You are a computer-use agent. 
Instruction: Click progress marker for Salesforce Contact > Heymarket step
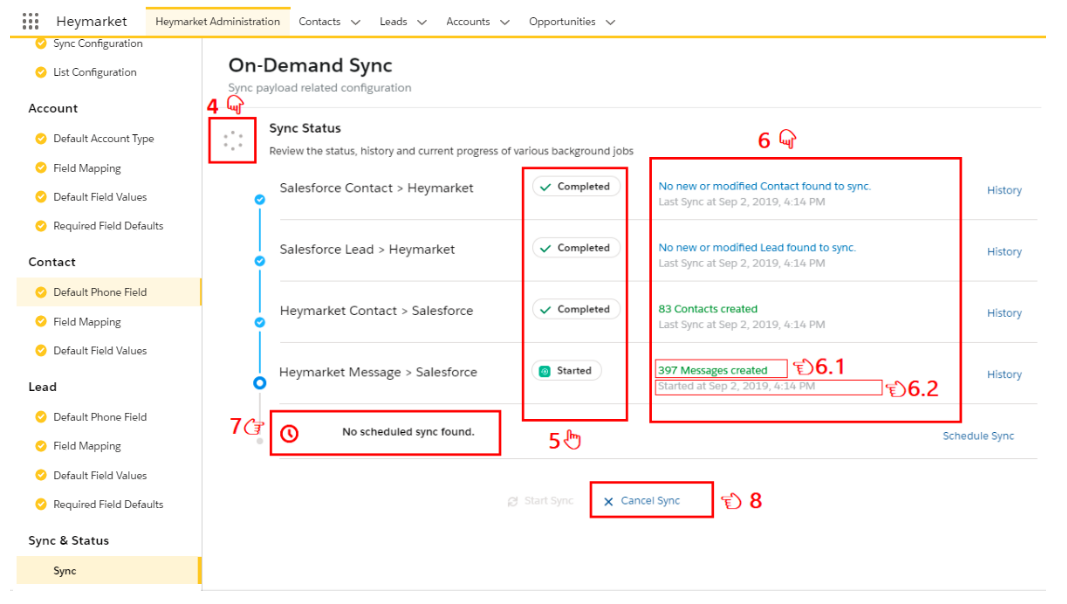point(259,199)
